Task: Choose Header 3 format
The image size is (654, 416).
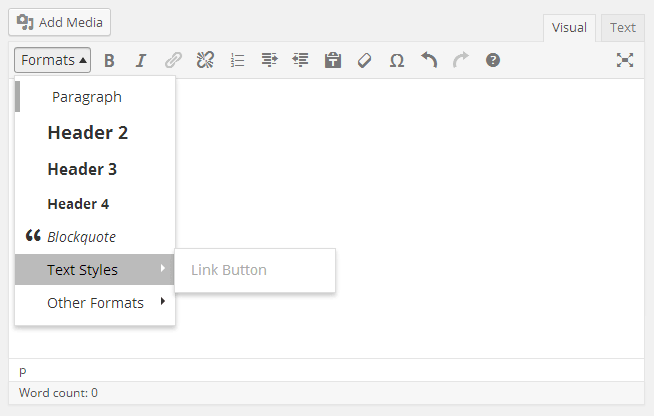Action: coord(95,169)
